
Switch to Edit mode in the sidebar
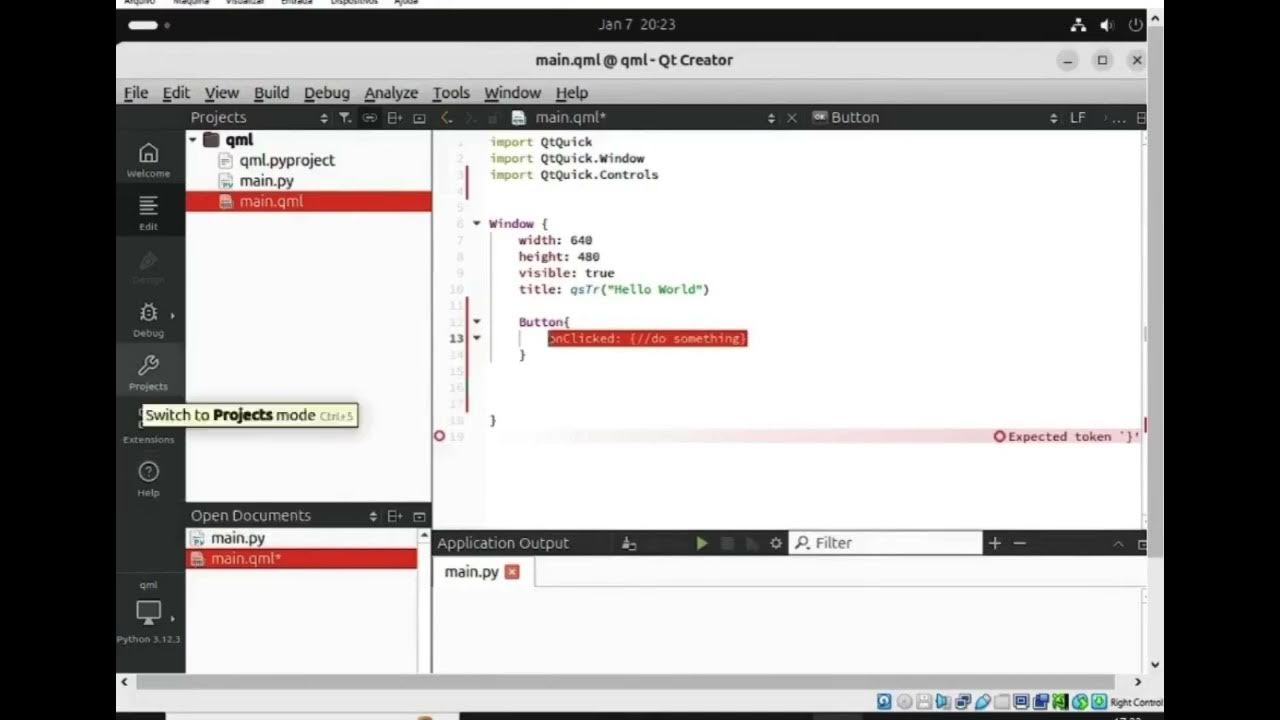coord(148,212)
